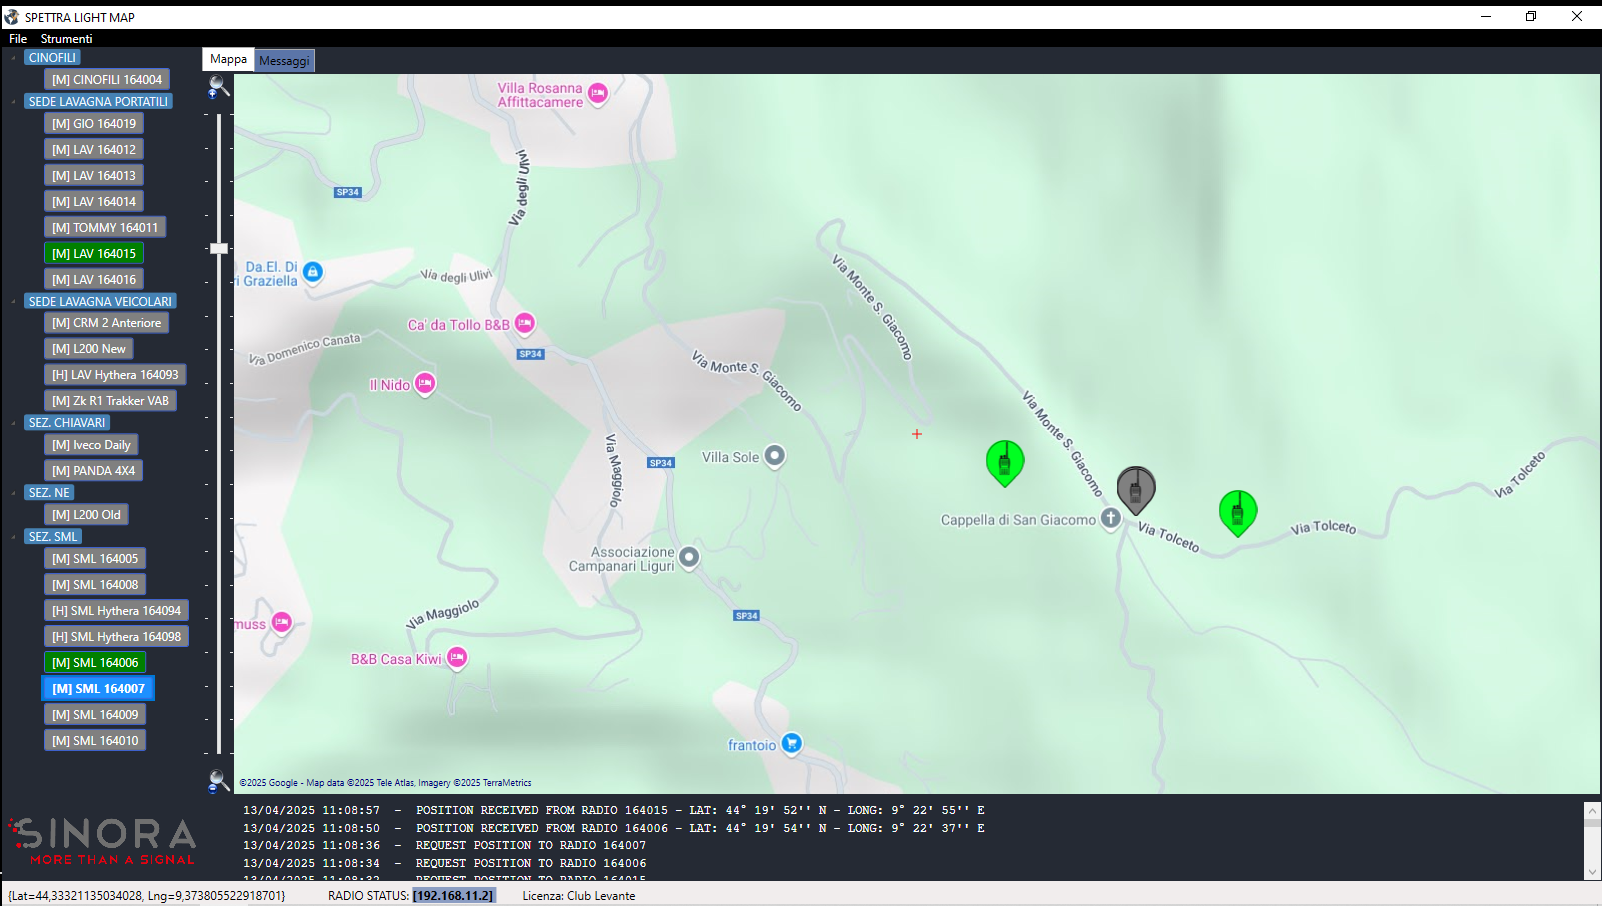Select radio TOMMY 164011
The height and width of the screenshot is (906, 1602).
105,228
